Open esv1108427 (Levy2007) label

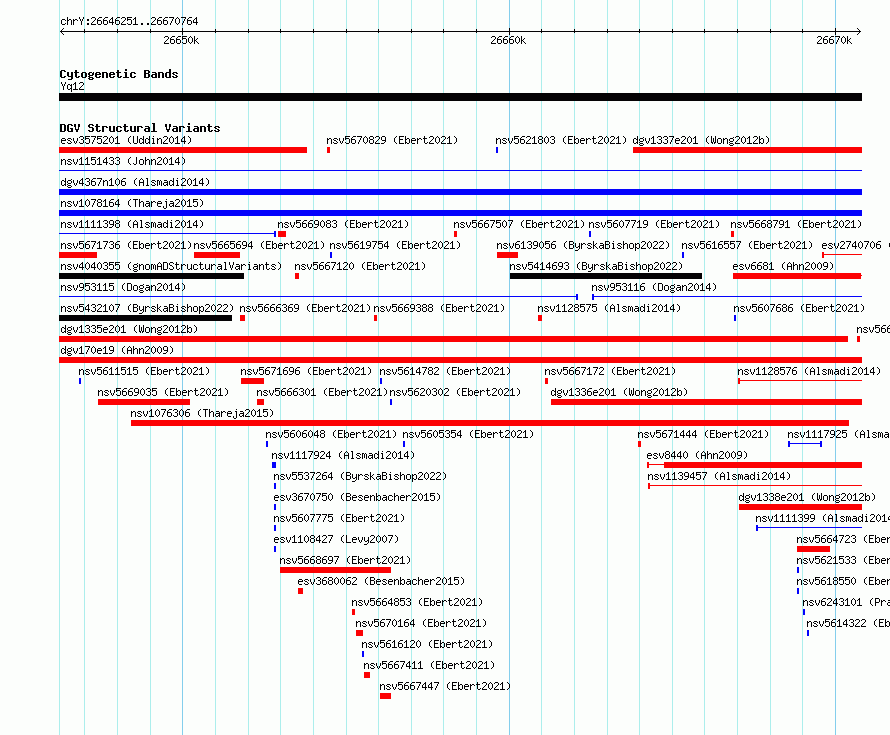point(336,539)
